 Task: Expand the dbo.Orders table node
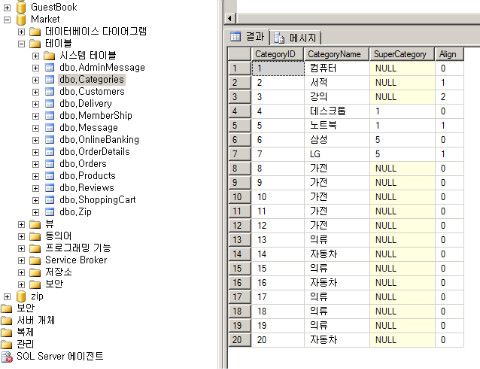[36, 164]
